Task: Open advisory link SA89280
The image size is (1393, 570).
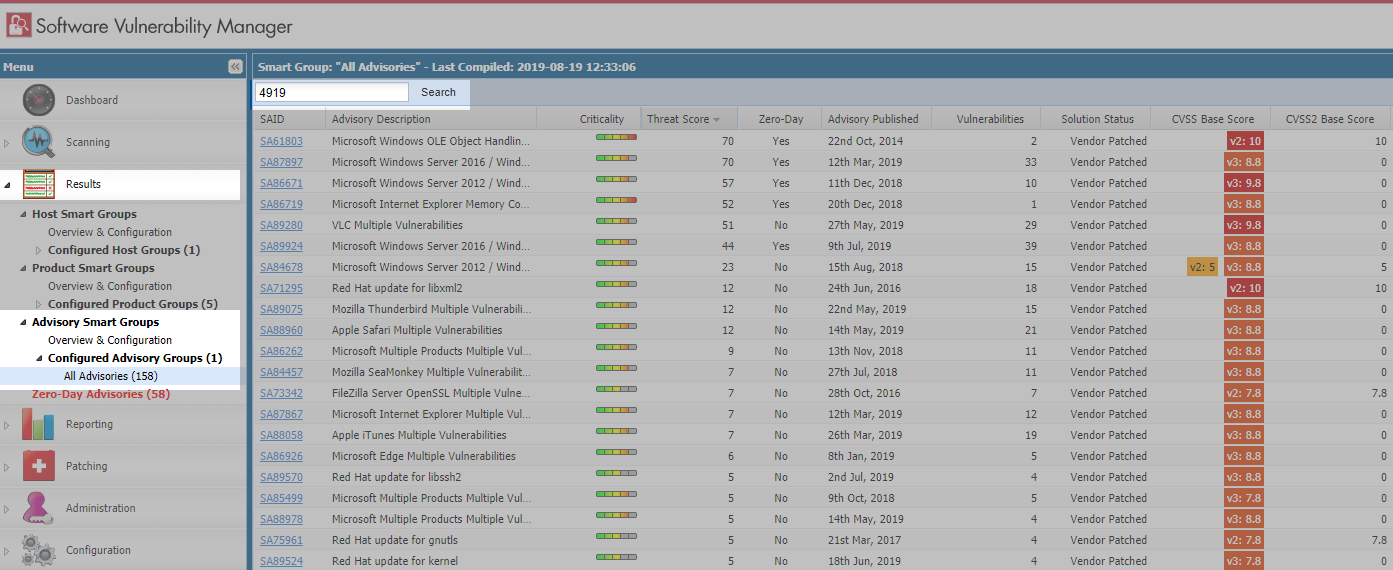Action: pos(281,225)
